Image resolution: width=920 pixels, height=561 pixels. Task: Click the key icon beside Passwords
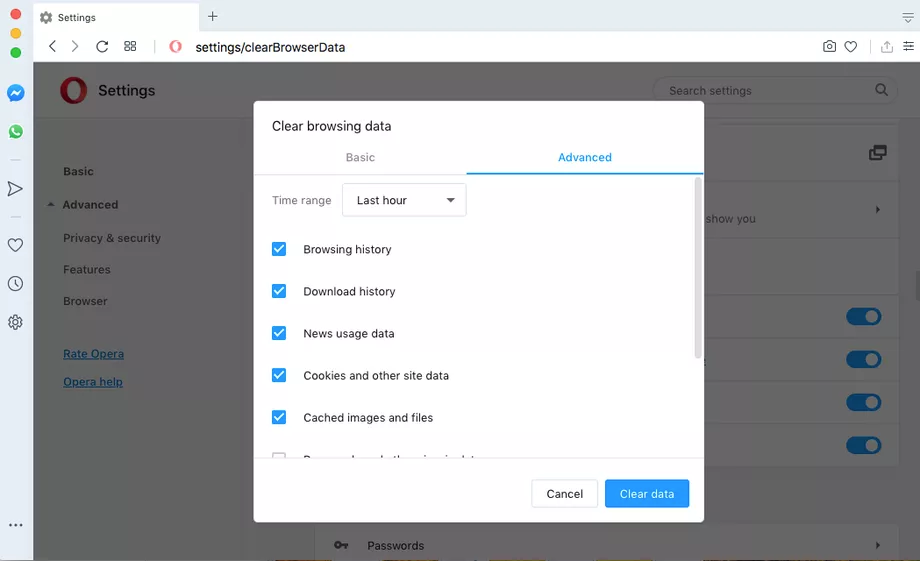coord(341,545)
